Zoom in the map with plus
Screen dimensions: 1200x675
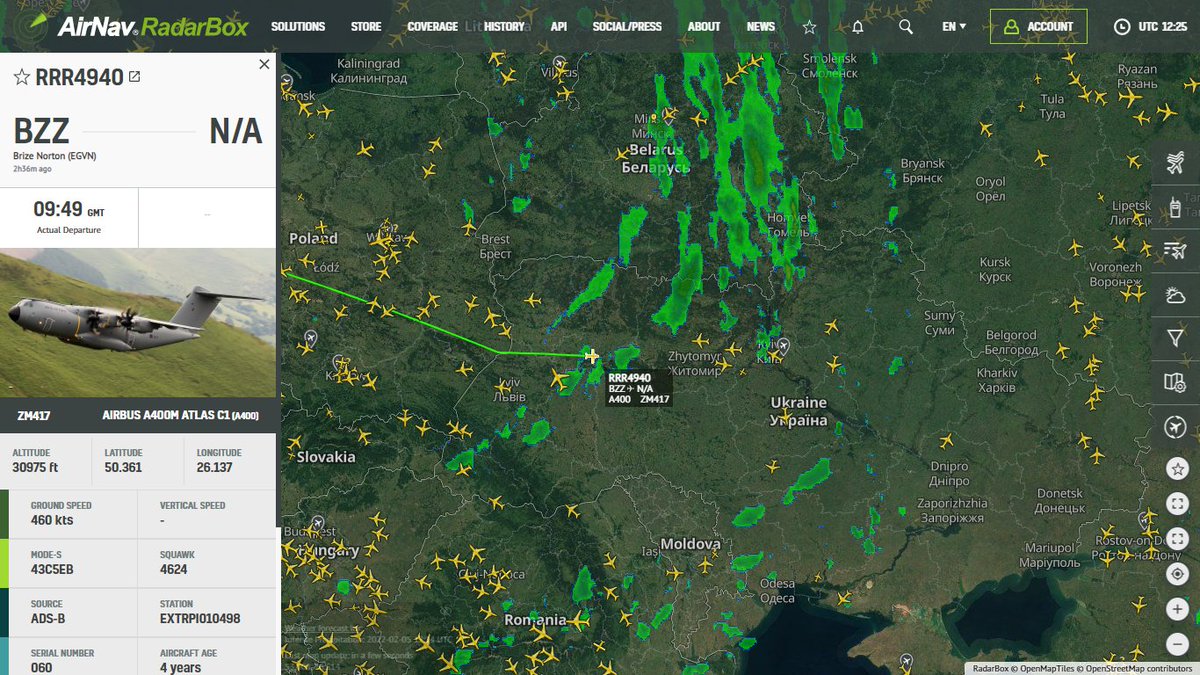tap(1176, 609)
